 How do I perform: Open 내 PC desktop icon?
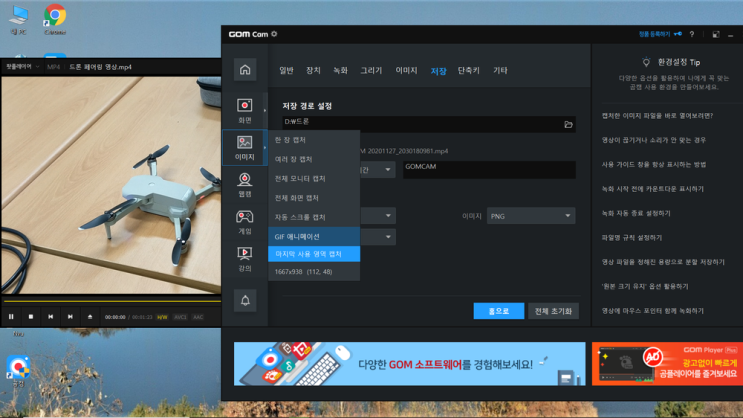tap(18, 19)
